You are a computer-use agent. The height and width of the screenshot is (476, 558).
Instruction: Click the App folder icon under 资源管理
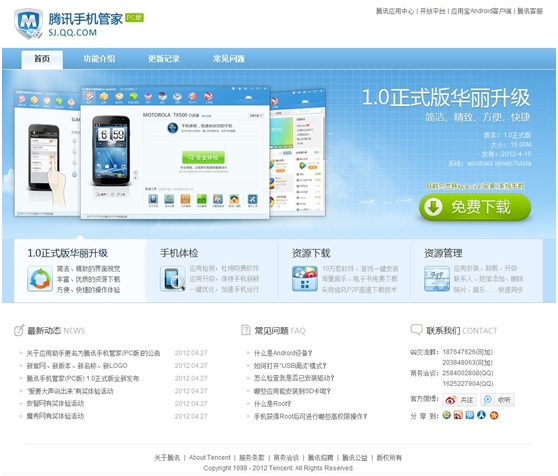437,279
